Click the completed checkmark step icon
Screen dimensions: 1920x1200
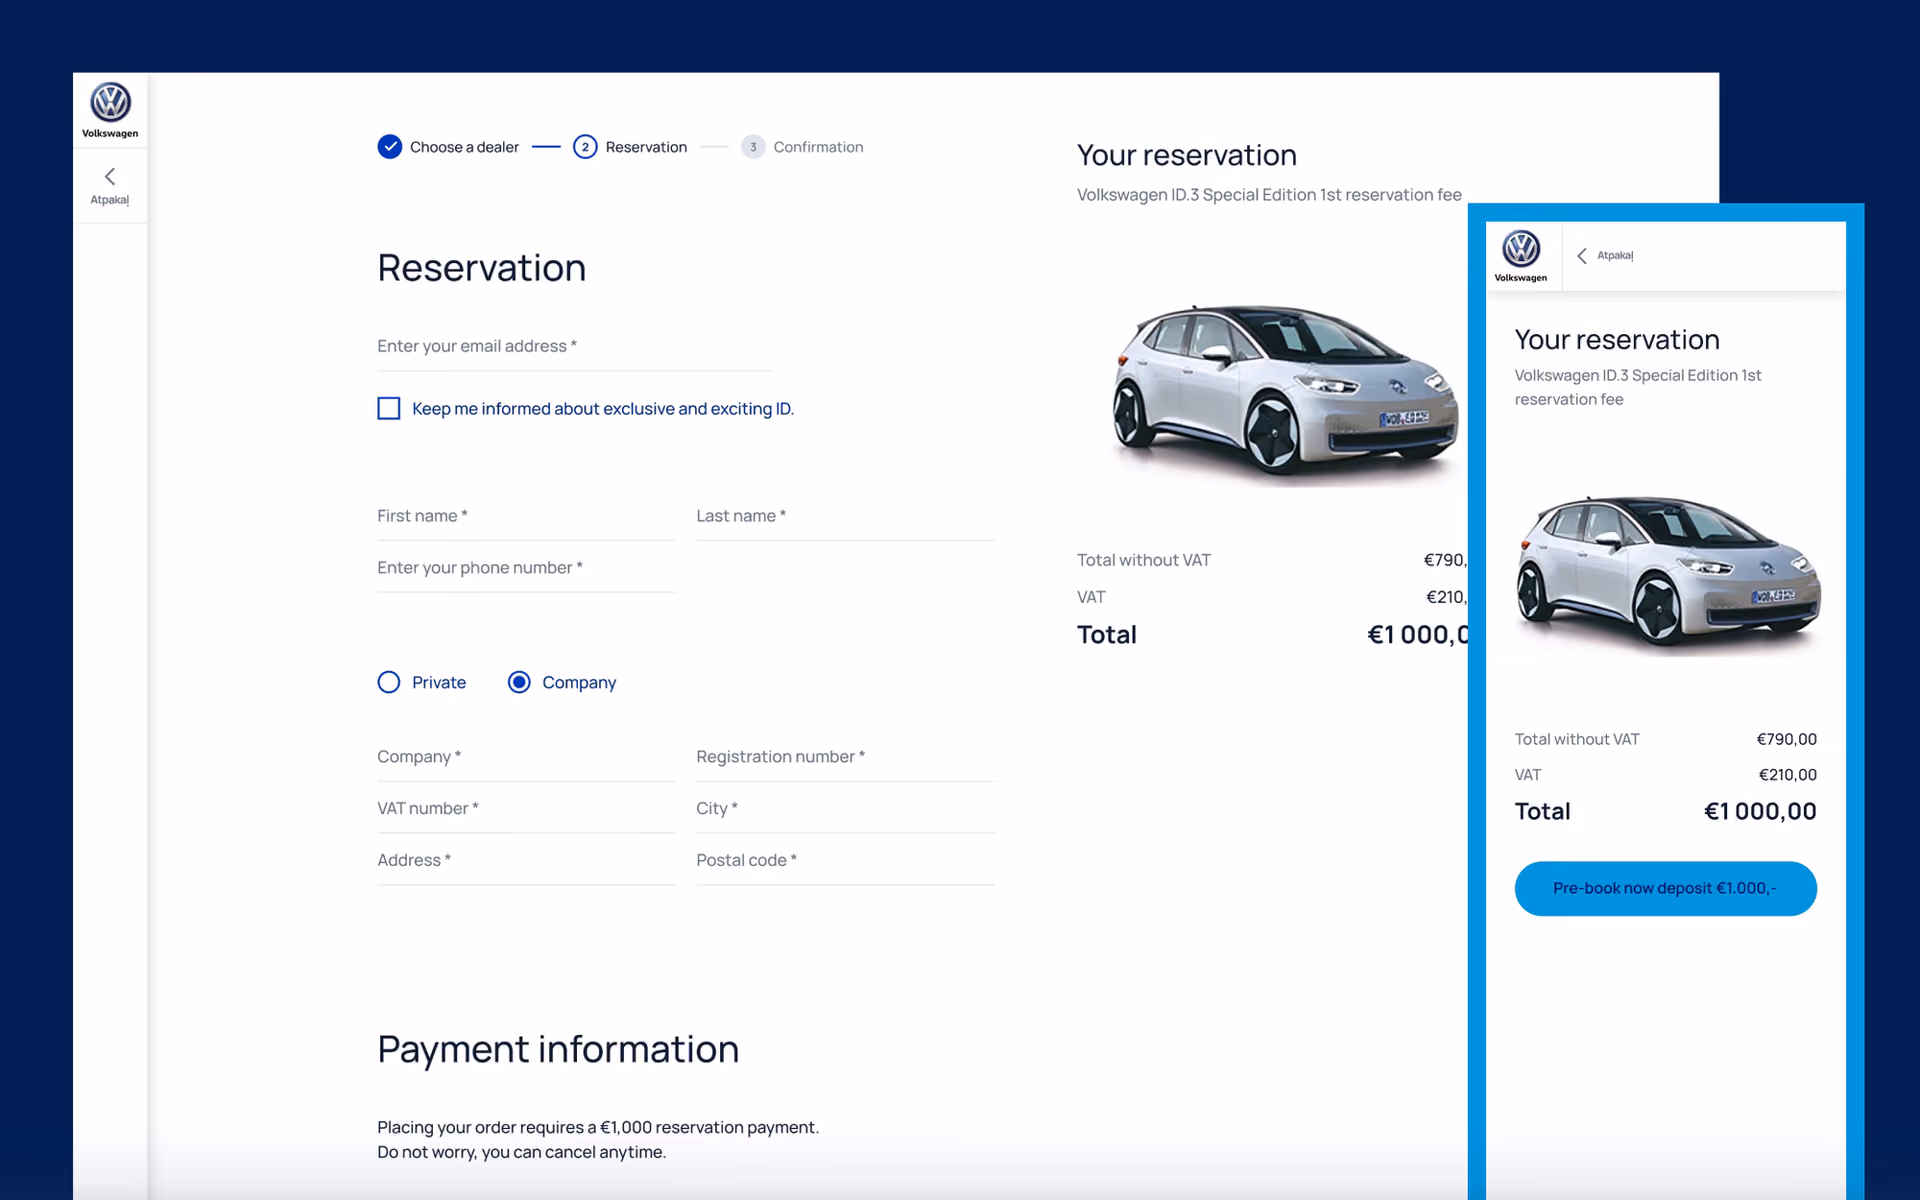point(390,147)
